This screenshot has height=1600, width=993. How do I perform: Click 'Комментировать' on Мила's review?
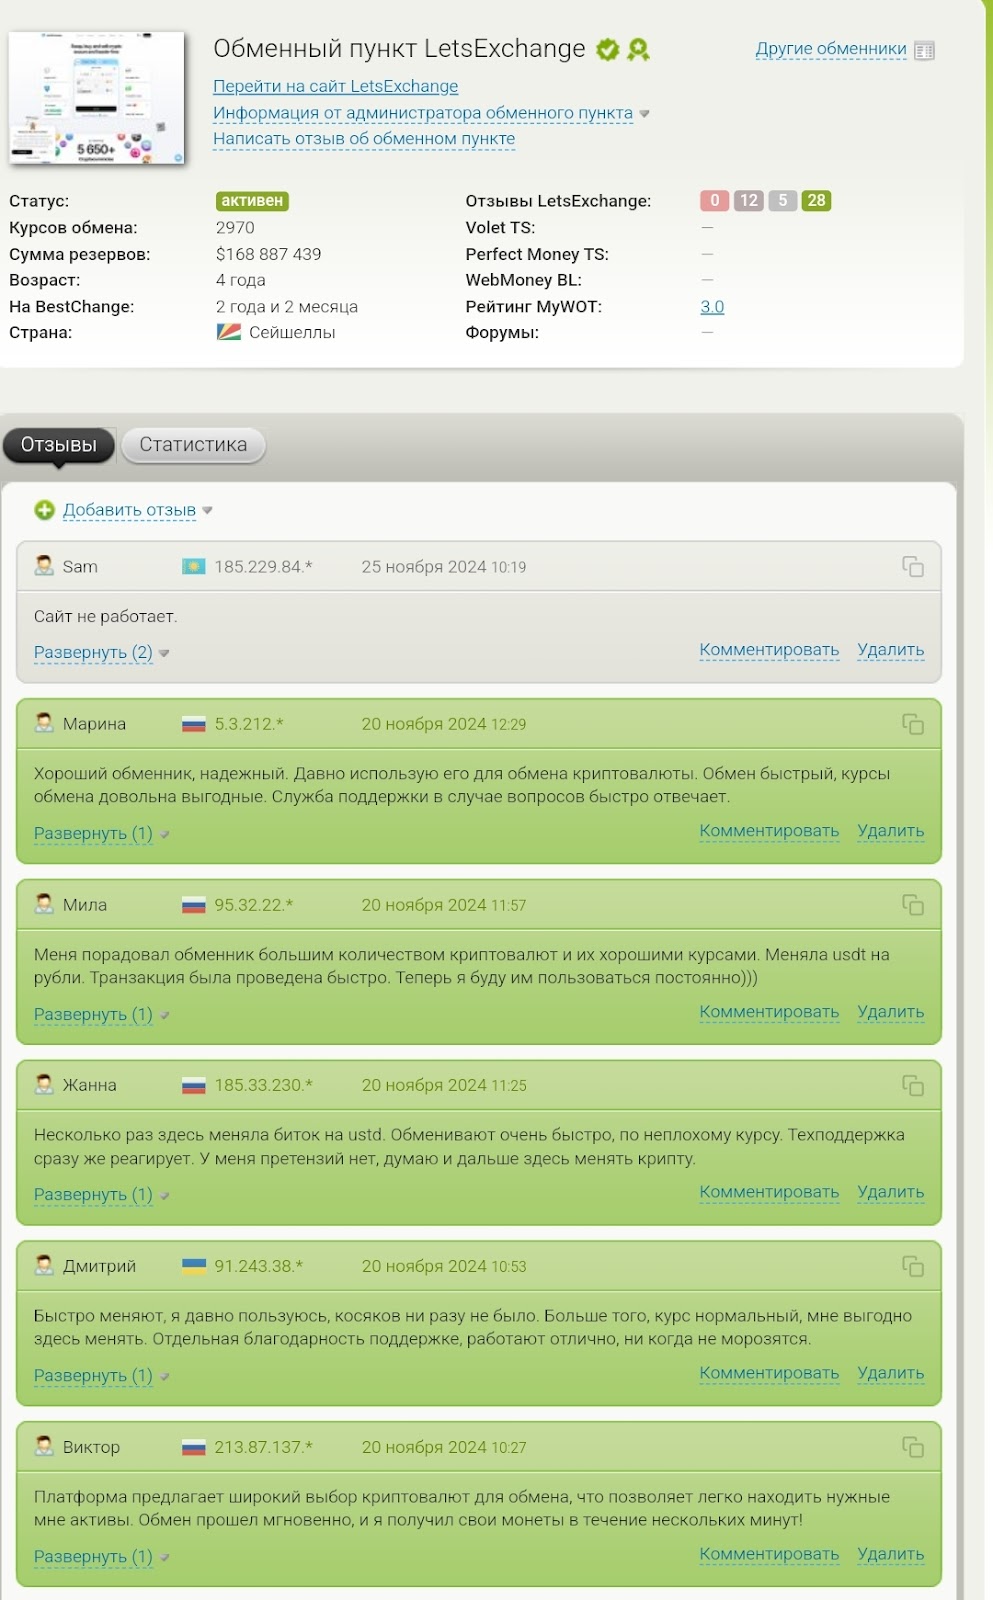coord(769,1012)
